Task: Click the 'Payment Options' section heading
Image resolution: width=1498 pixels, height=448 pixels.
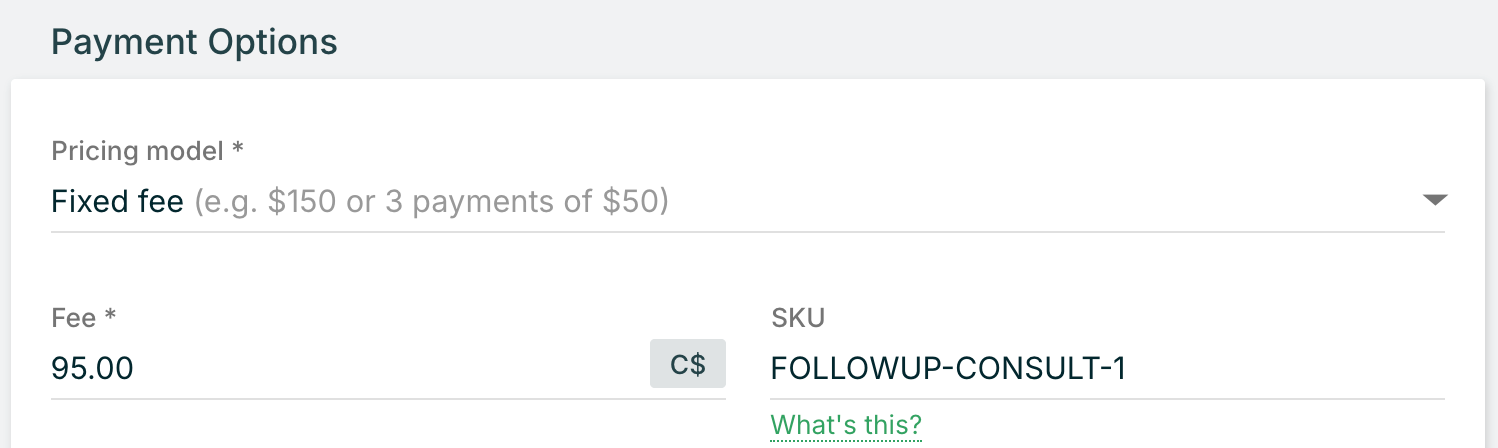Action: pos(194,42)
